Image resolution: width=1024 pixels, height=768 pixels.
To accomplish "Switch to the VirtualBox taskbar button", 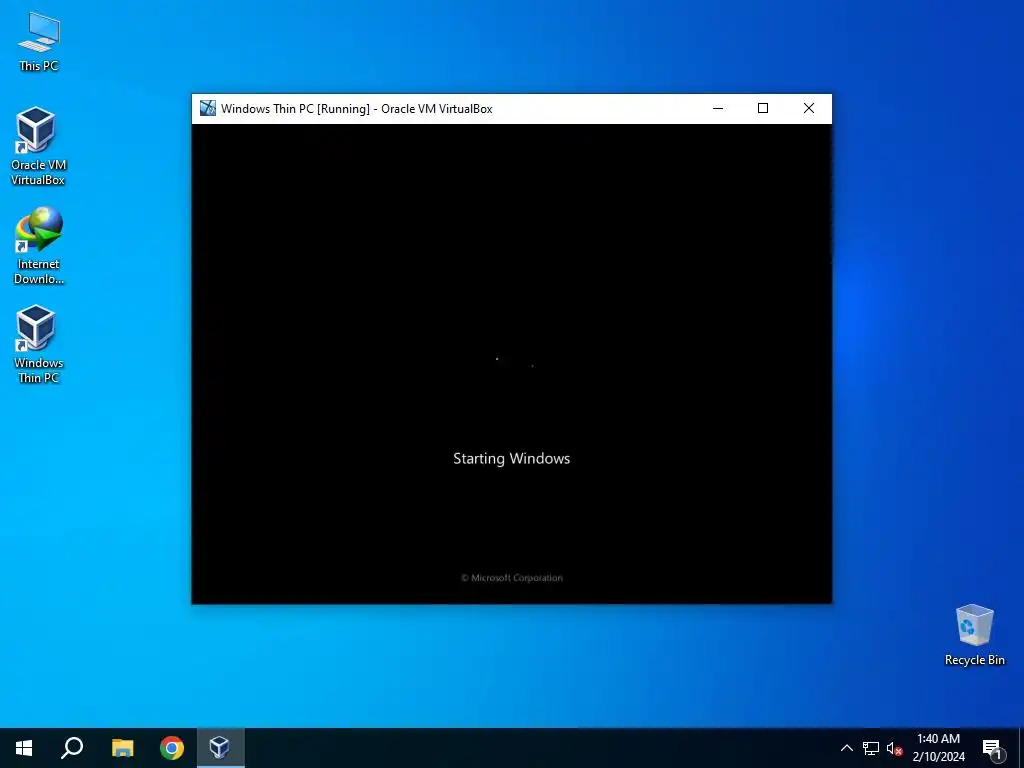I will point(220,748).
